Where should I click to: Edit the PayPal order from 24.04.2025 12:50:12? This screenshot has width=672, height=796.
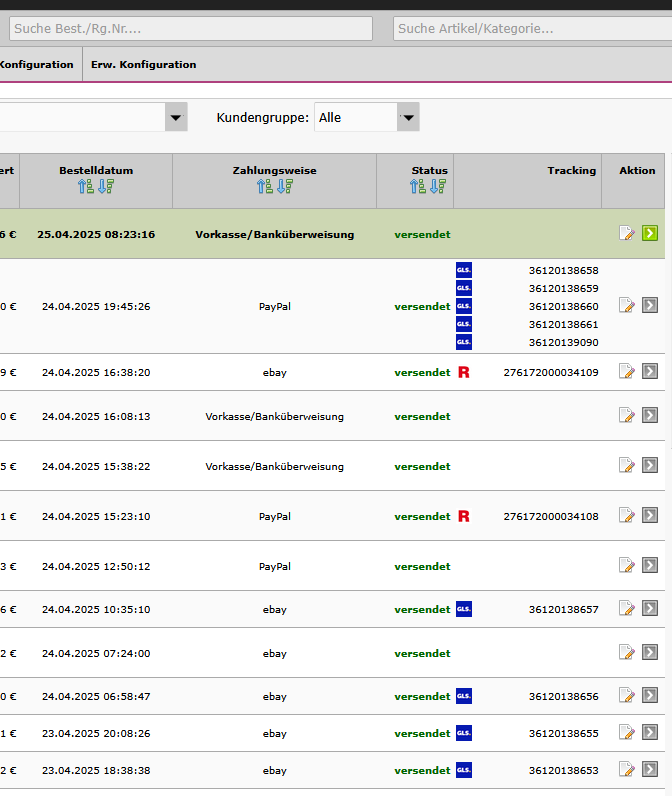[627, 566]
